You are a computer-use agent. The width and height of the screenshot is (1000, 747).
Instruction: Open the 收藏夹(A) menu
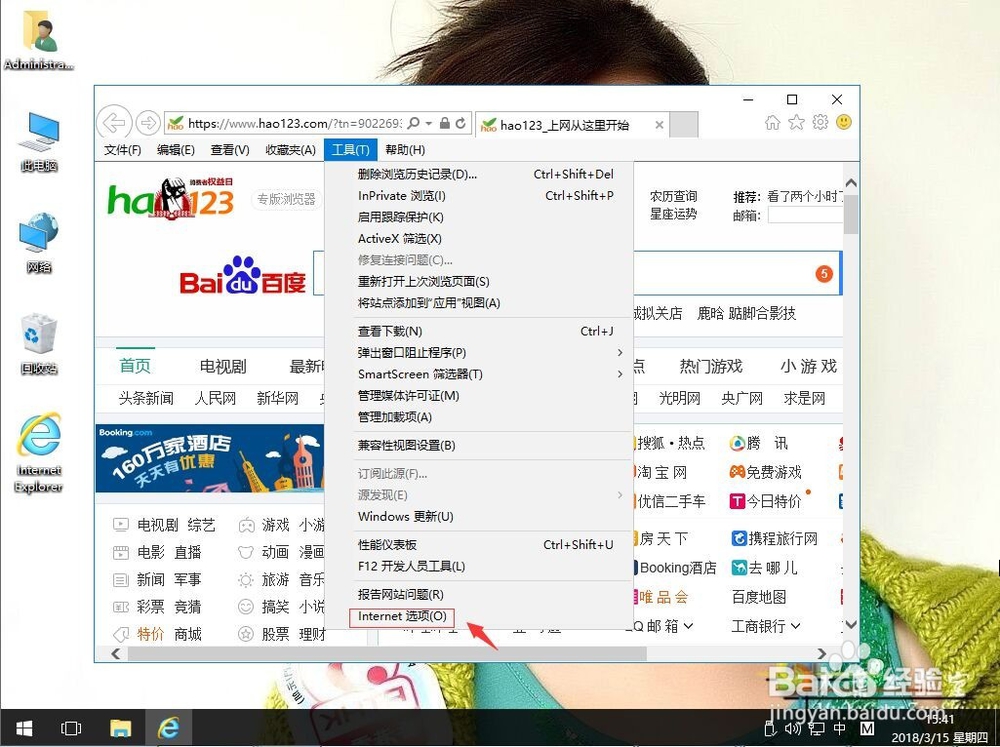click(290, 150)
